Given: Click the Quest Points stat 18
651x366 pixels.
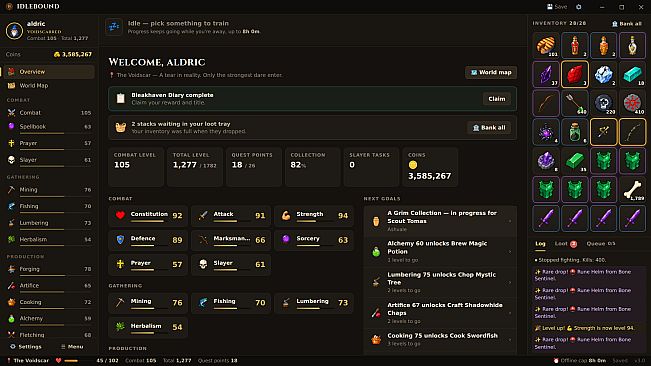Looking at the screenshot, I should pyautogui.click(x=254, y=167).
